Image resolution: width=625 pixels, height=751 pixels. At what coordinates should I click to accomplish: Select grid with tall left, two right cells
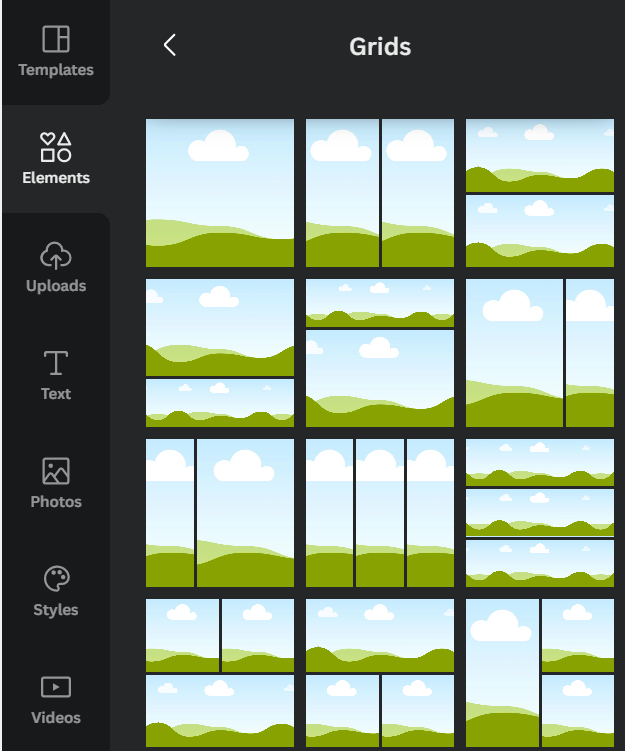[540, 673]
